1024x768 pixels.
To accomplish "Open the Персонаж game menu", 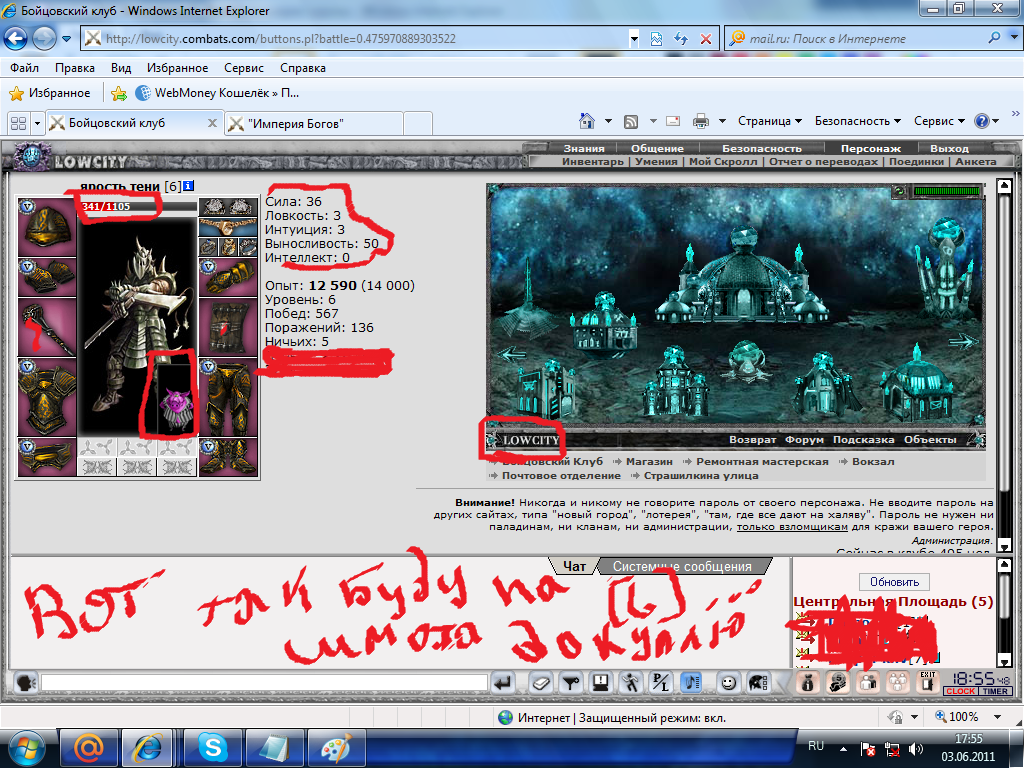I will (870, 148).
